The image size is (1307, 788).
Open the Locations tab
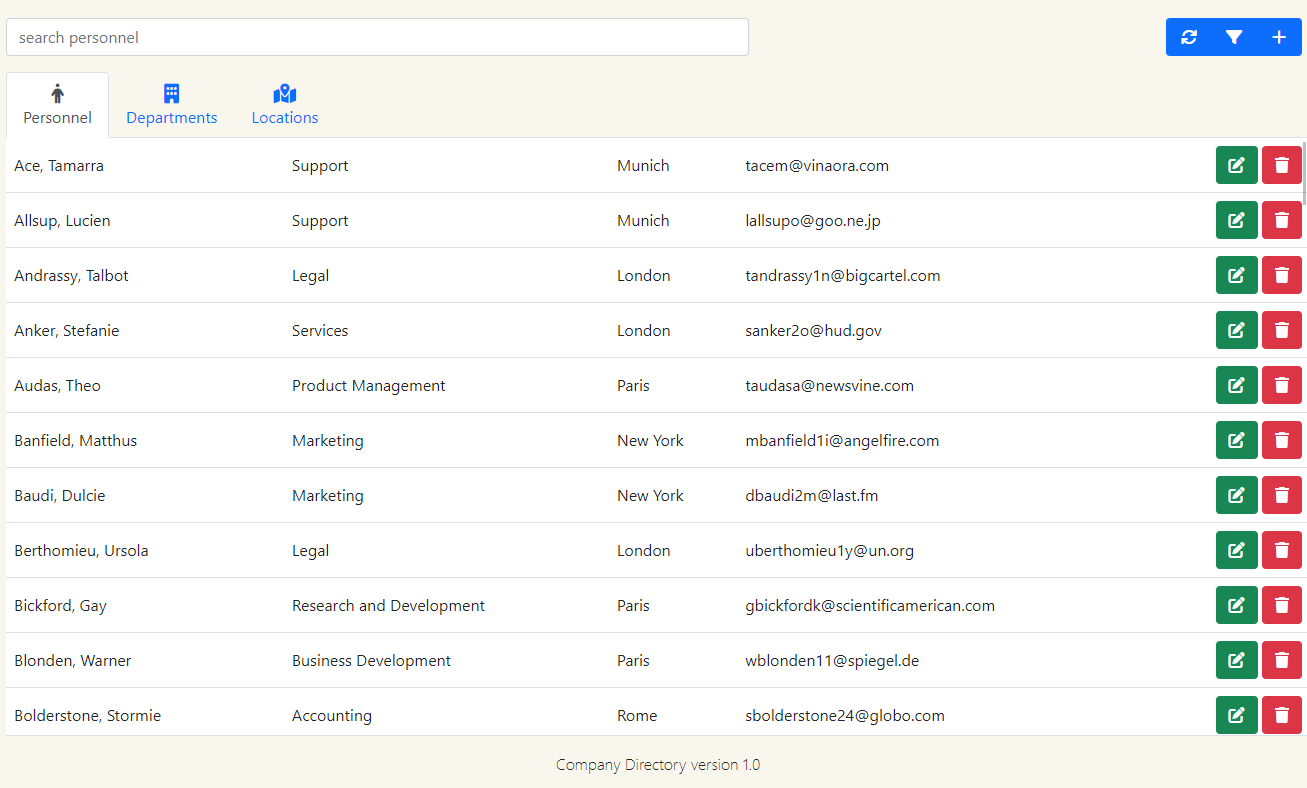click(285, 105)
